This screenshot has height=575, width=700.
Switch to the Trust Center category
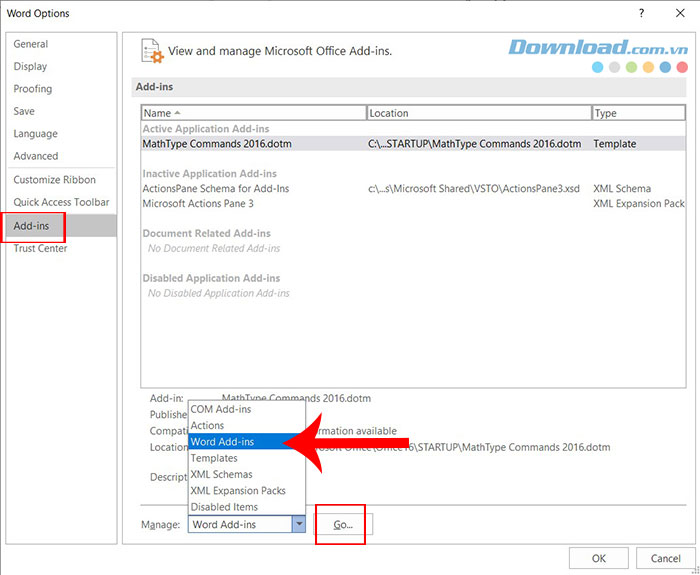[40, 248]
